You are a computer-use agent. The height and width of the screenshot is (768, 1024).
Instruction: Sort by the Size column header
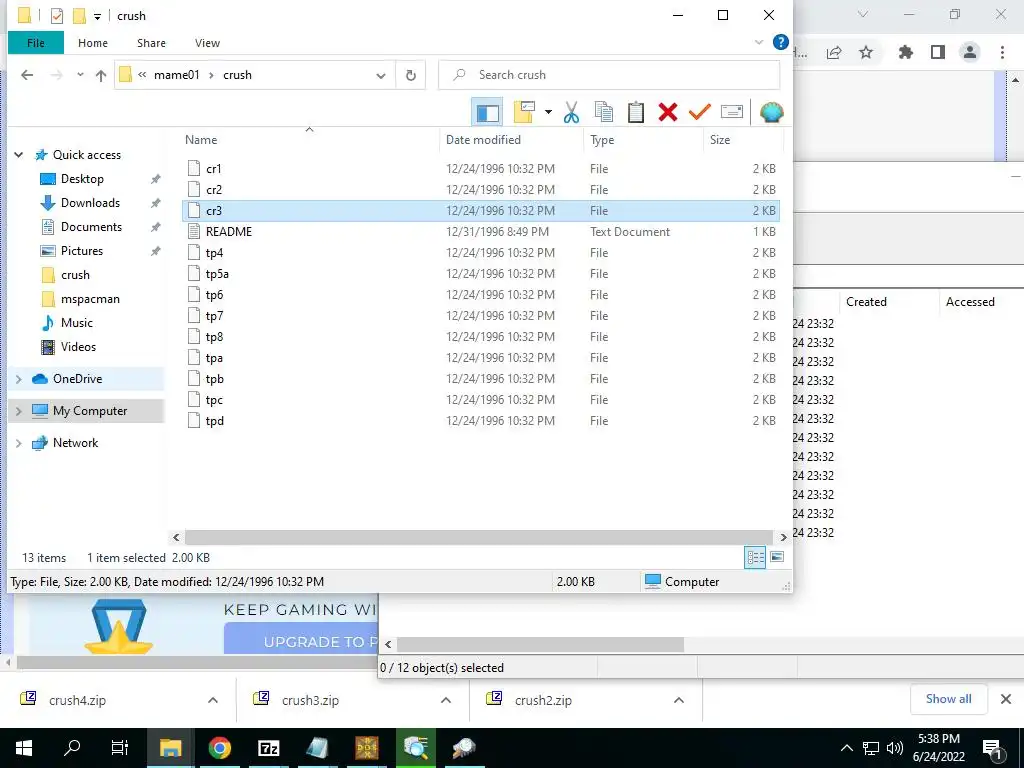pos(743,140)
